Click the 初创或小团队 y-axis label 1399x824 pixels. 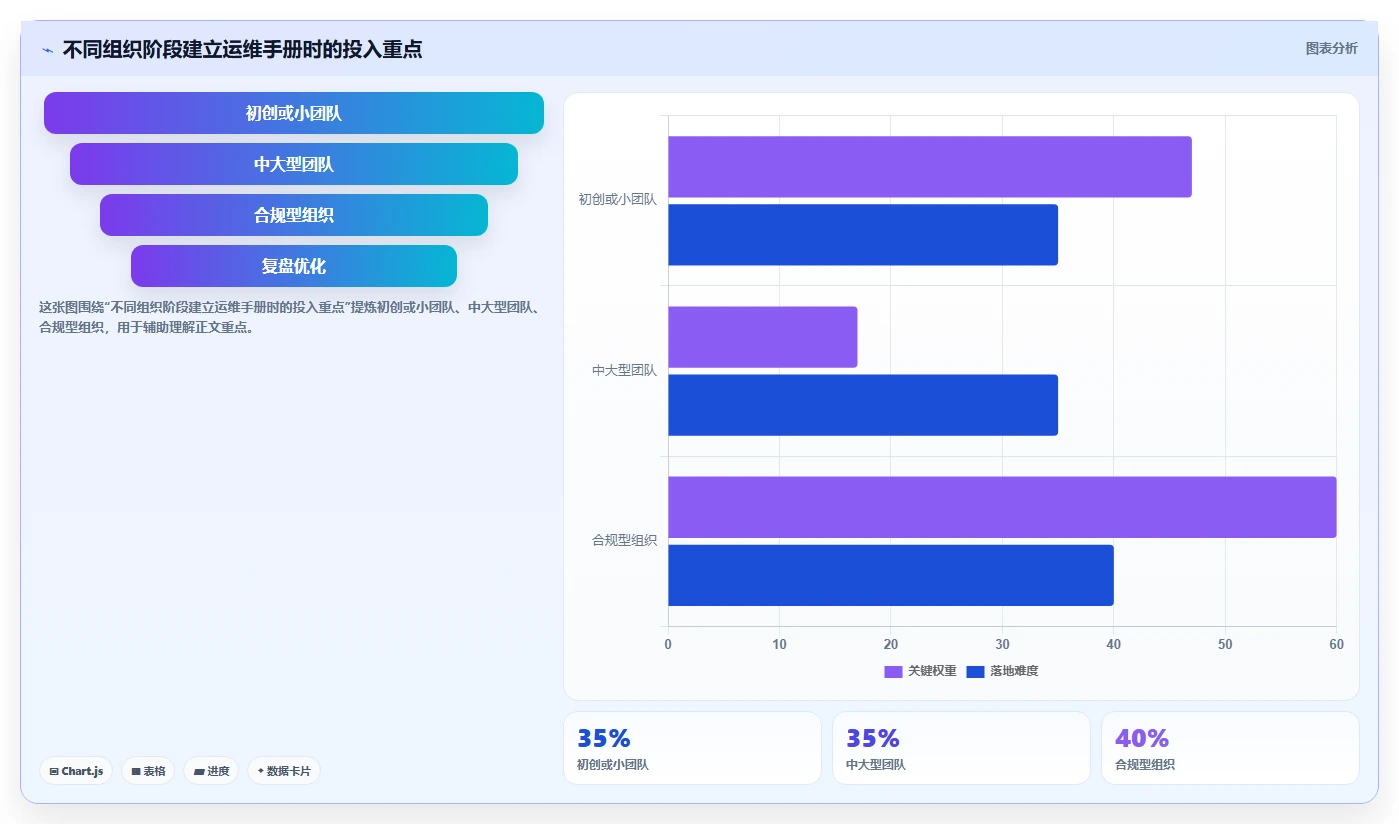(x=617, y=200)
